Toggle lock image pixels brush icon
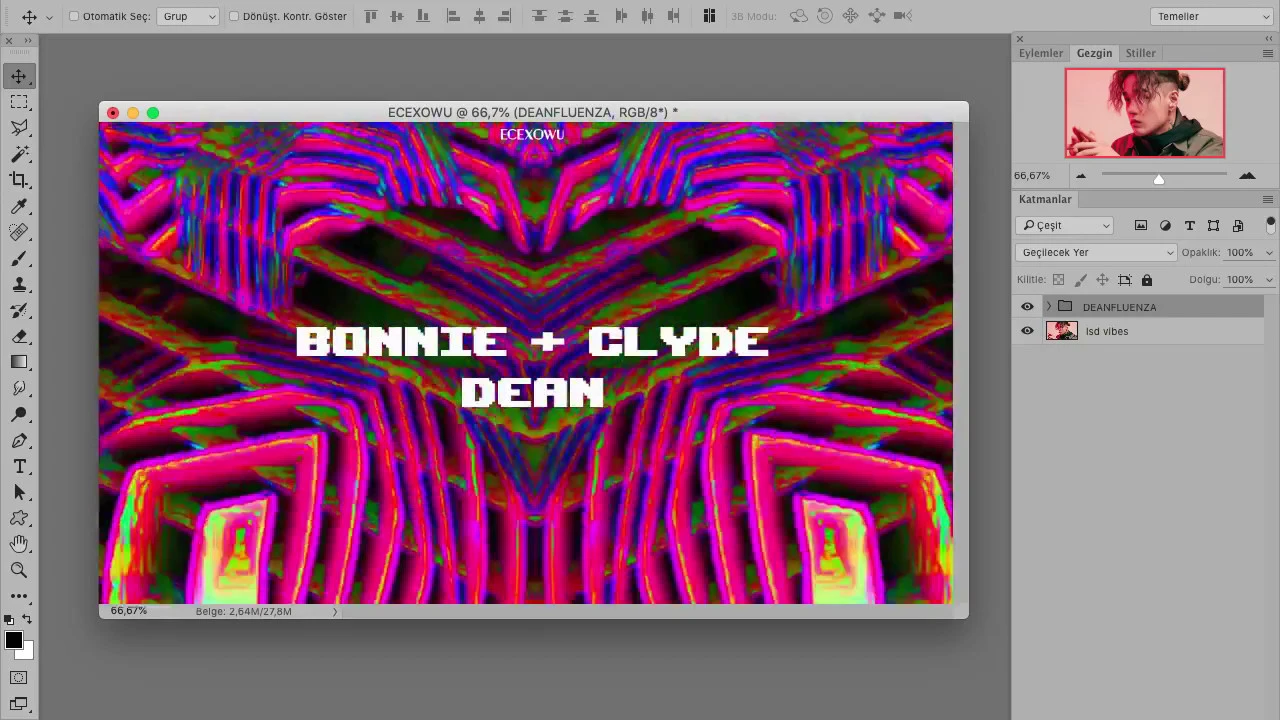Viewport: 1280px width, 720px height. coord(1080,280)
